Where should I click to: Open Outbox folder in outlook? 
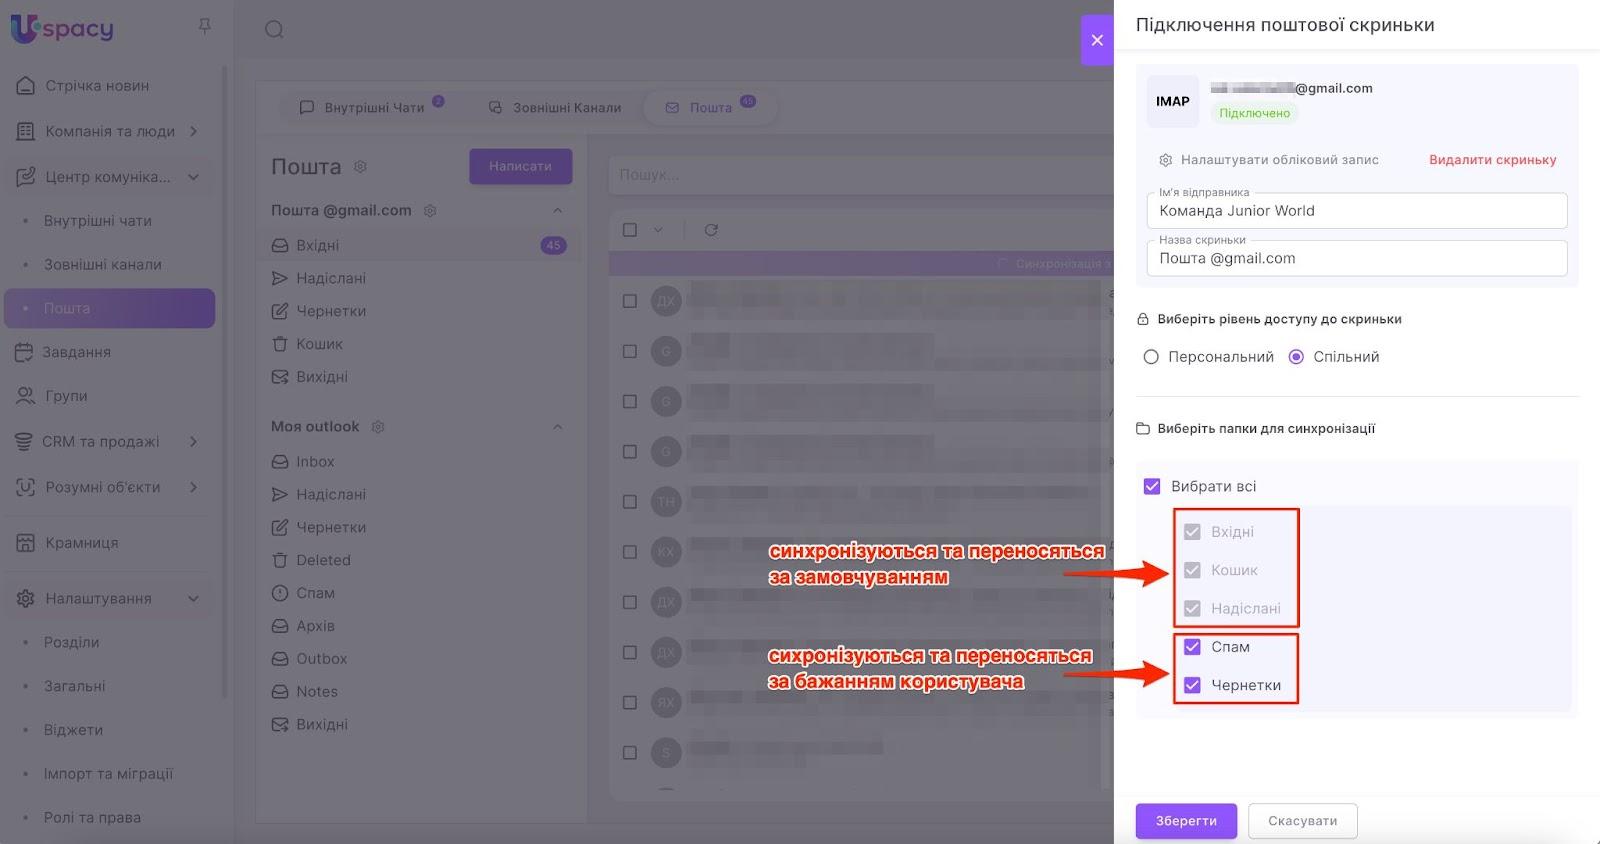click(x=322, y=659)
